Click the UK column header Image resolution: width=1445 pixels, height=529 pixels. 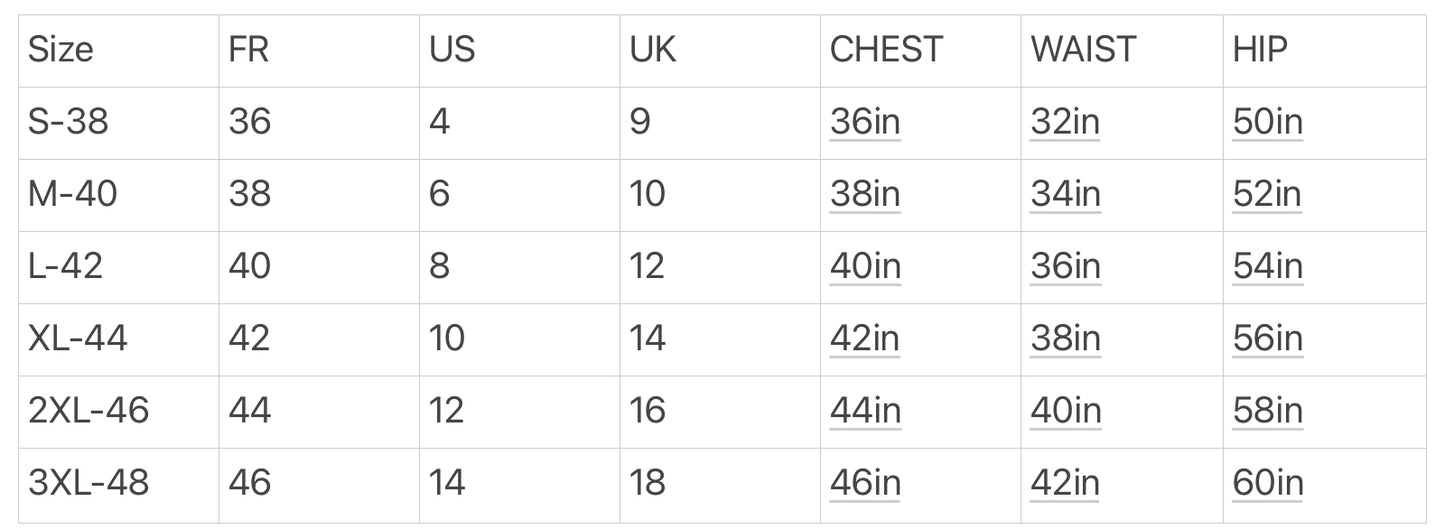(x=653, y=50)
